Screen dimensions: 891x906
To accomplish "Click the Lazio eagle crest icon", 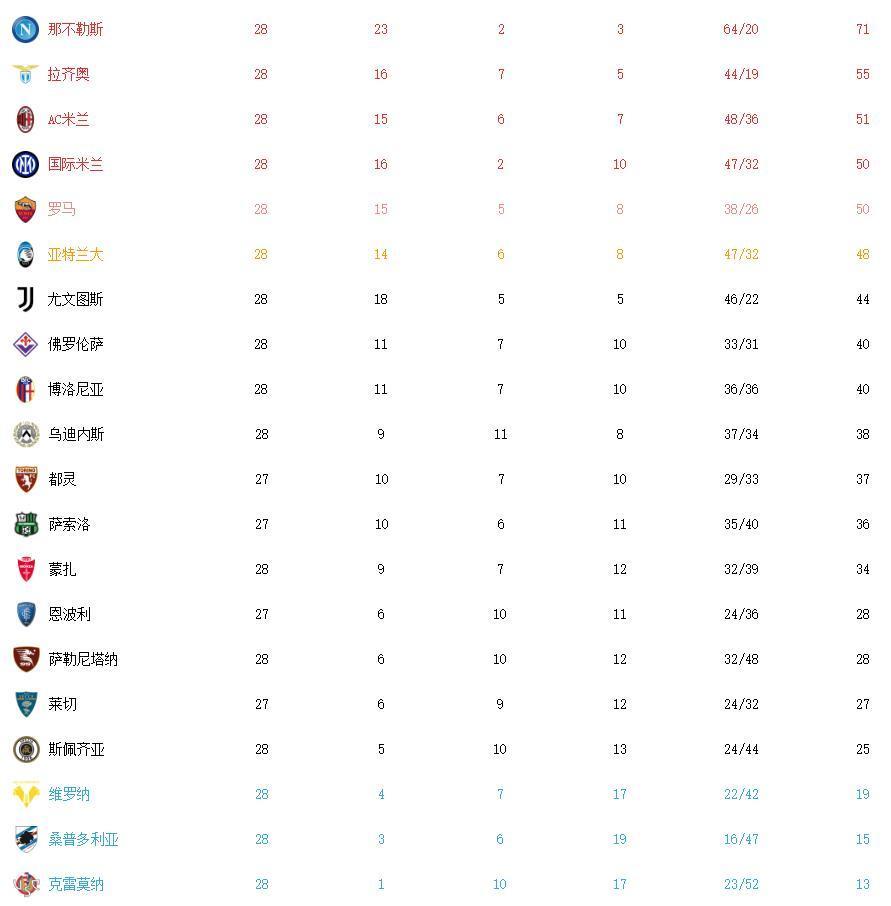I will pos(25,74).
